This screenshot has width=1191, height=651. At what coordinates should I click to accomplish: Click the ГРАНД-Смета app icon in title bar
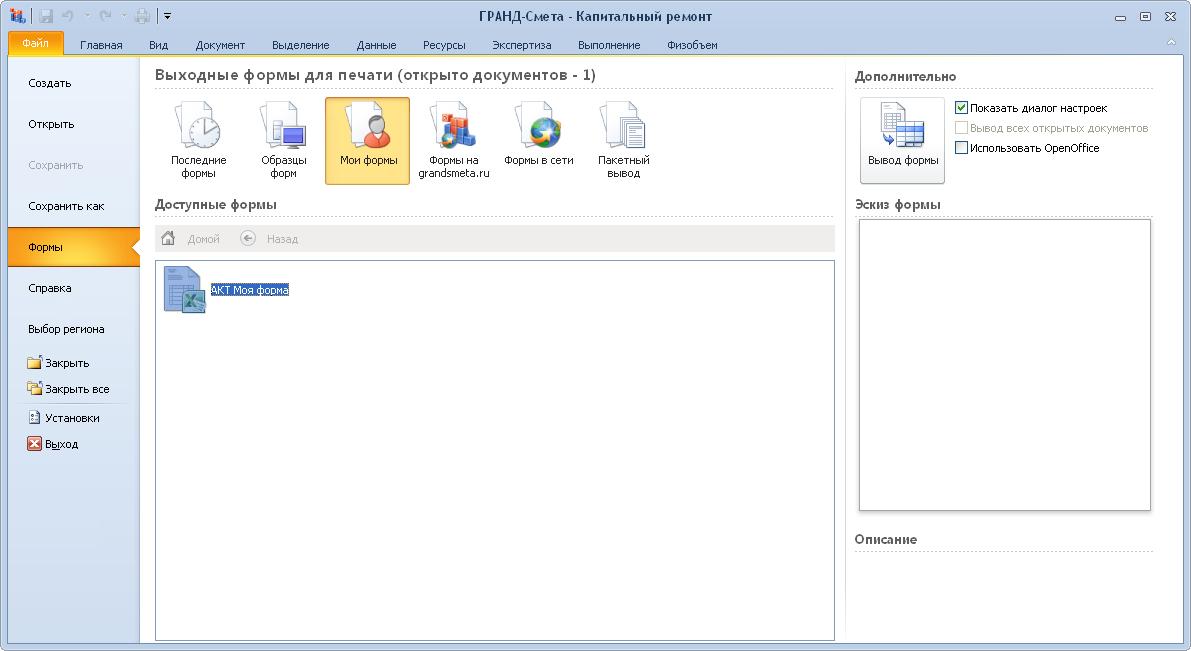[17, 16]
